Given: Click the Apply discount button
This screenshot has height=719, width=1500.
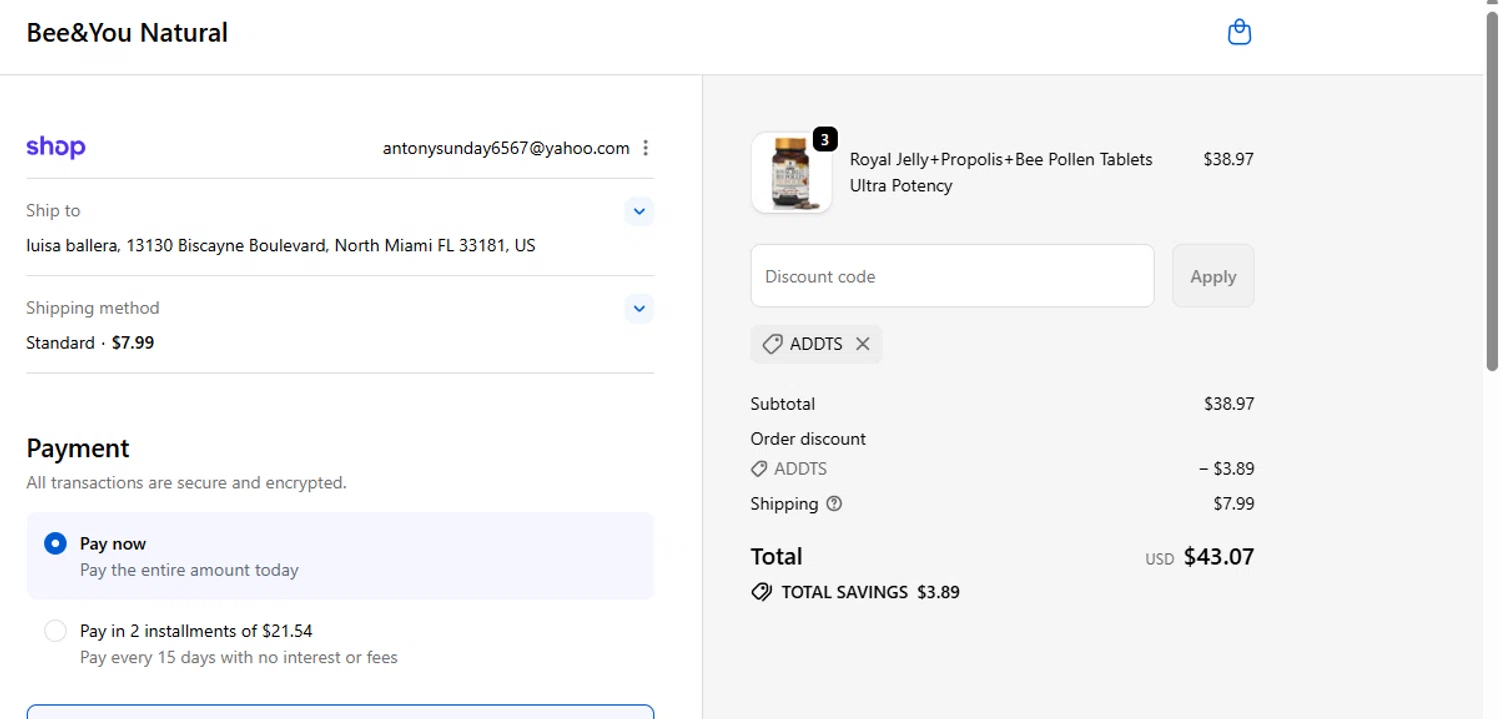Looking at the screenshot, I should [x=1213, y=276].
